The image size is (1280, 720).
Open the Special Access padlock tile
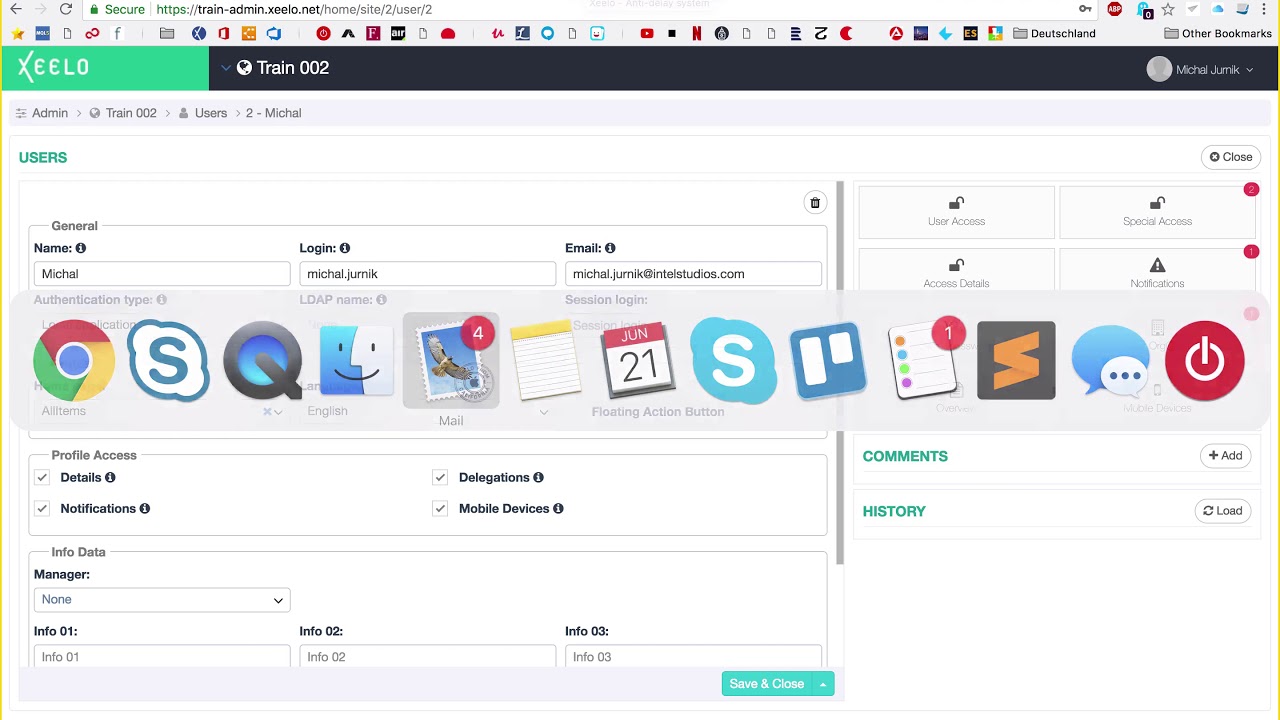[1157, 212]
